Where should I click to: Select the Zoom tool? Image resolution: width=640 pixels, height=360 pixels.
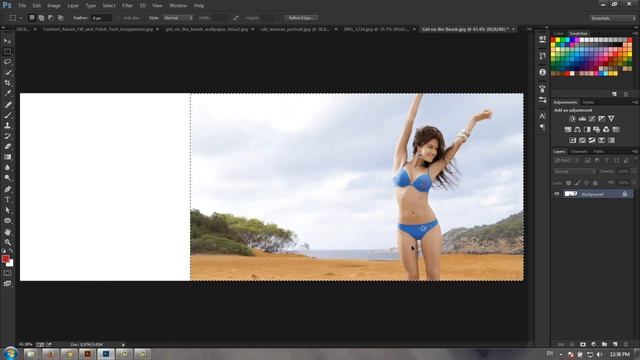click(x=7, y=242)
